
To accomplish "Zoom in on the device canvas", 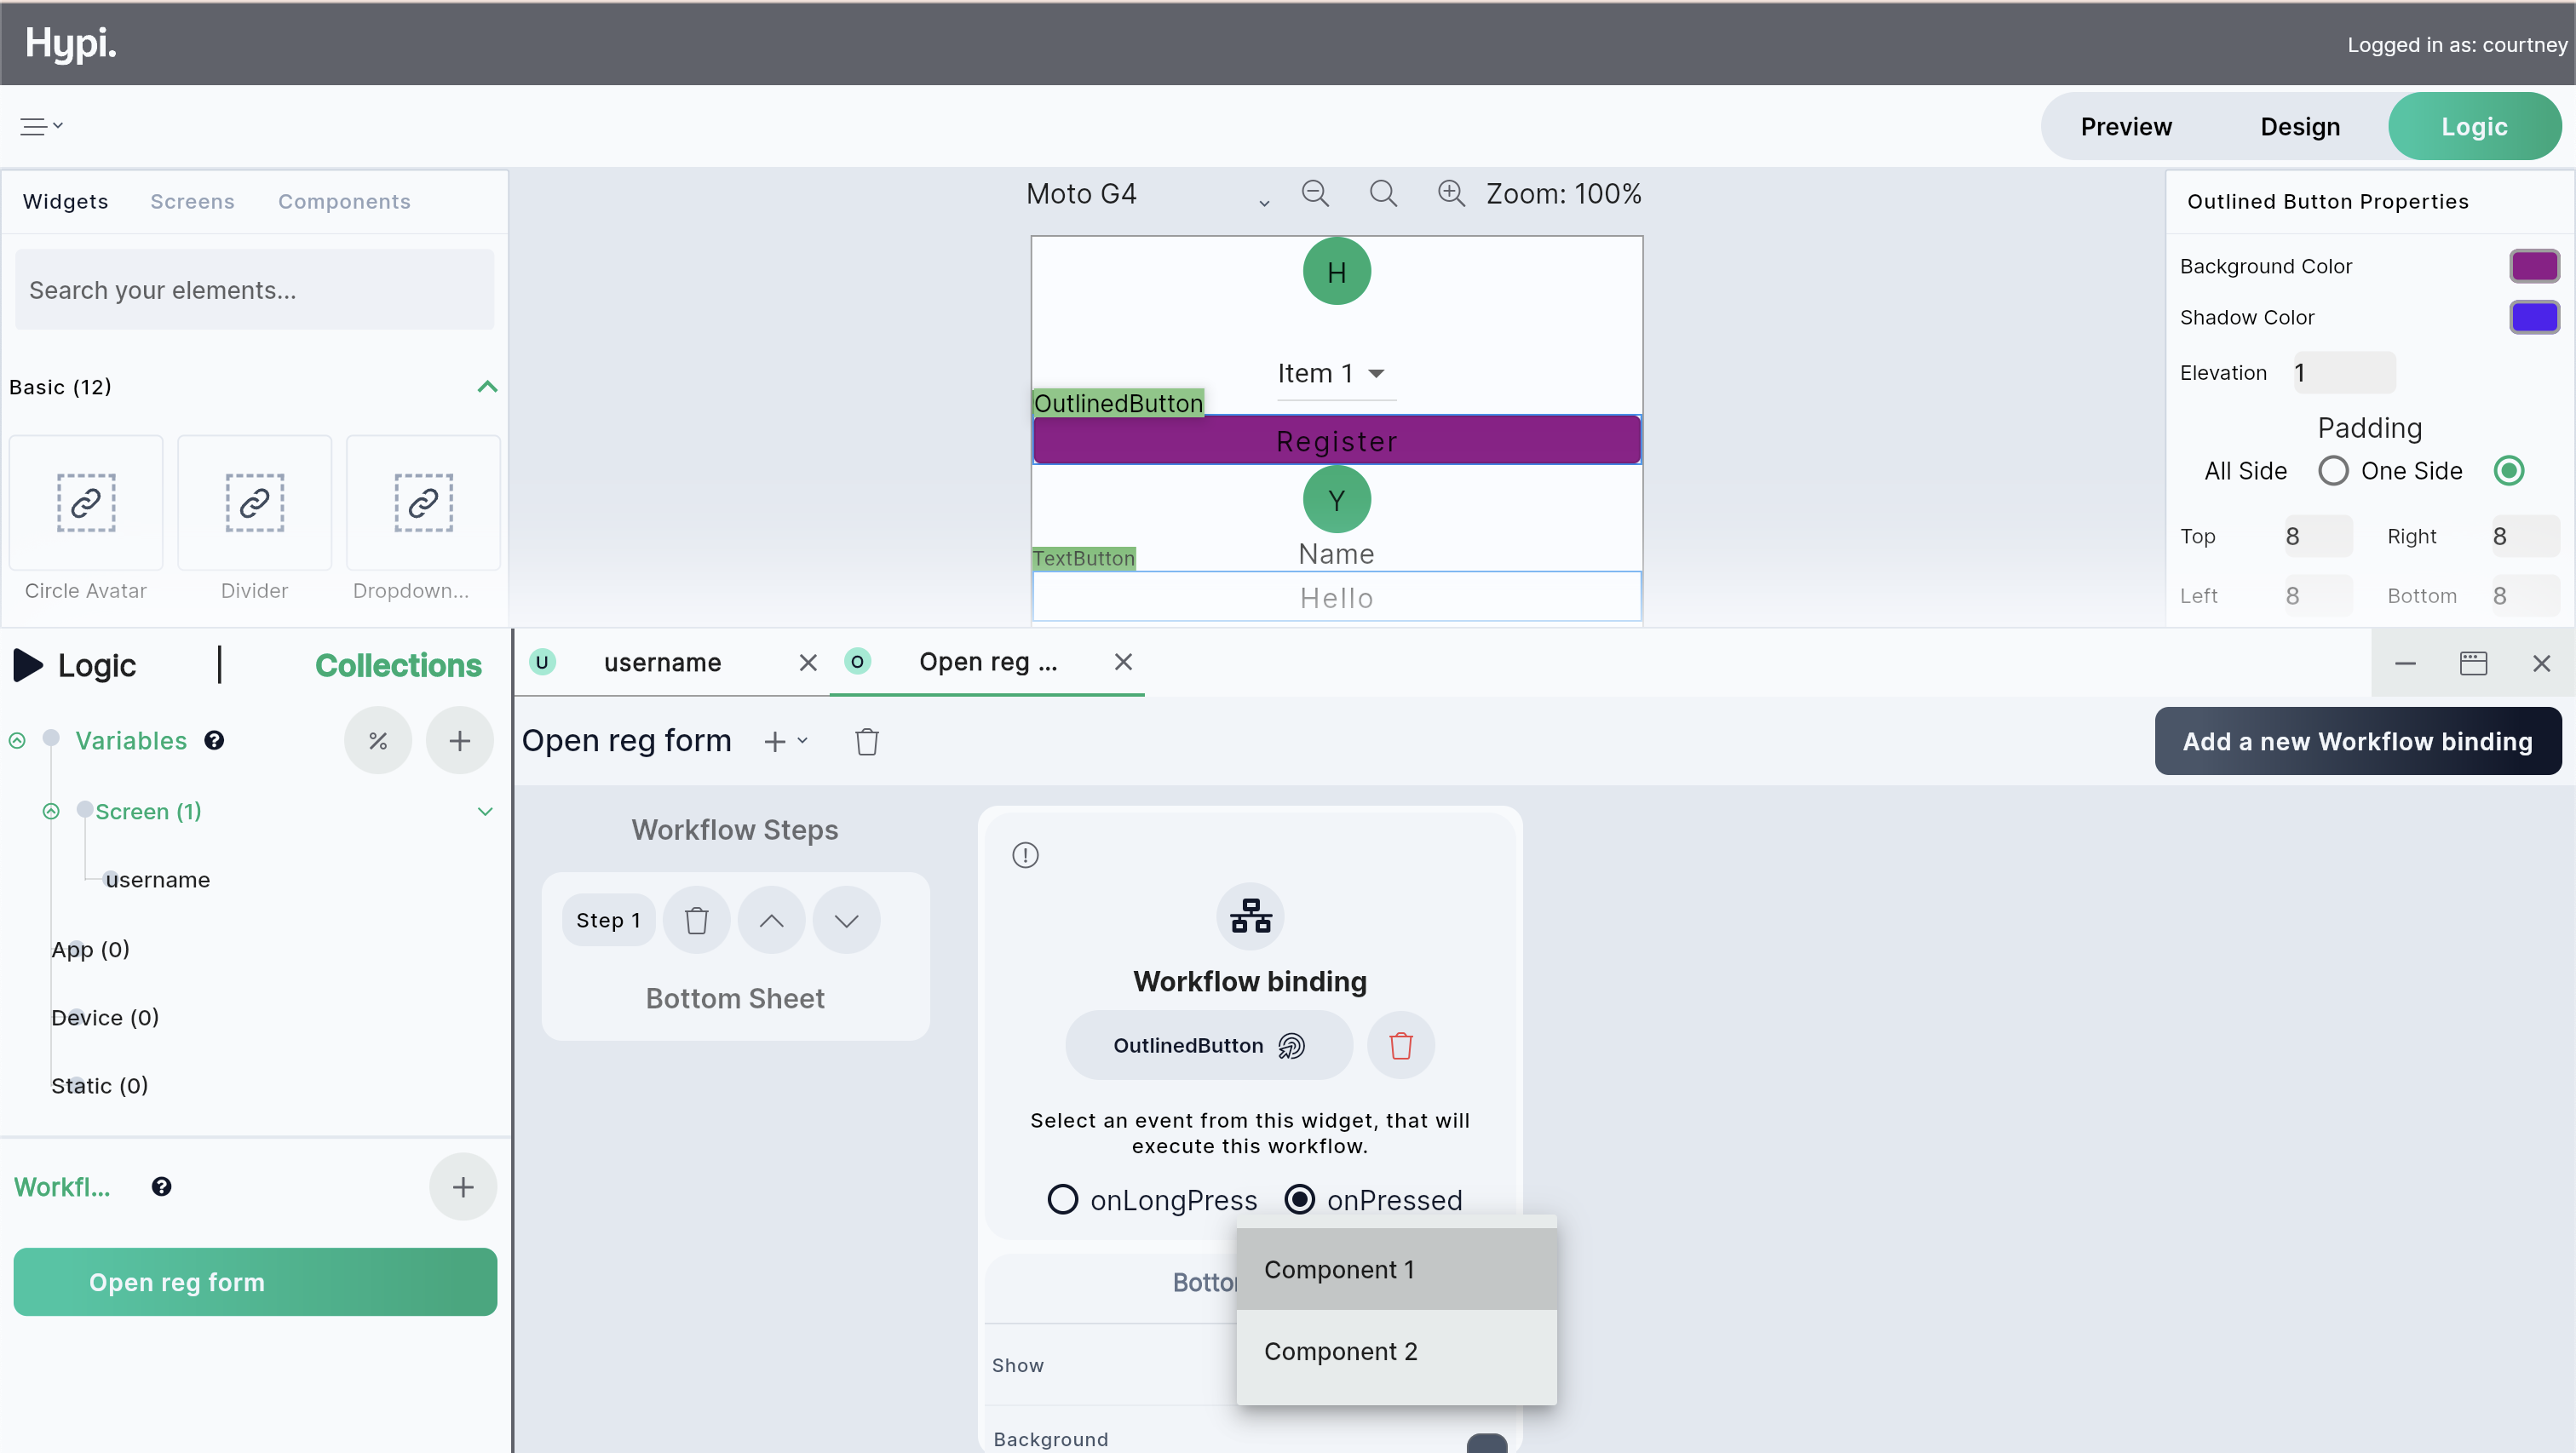I will pyautogui.click(x=1451, y=192).
